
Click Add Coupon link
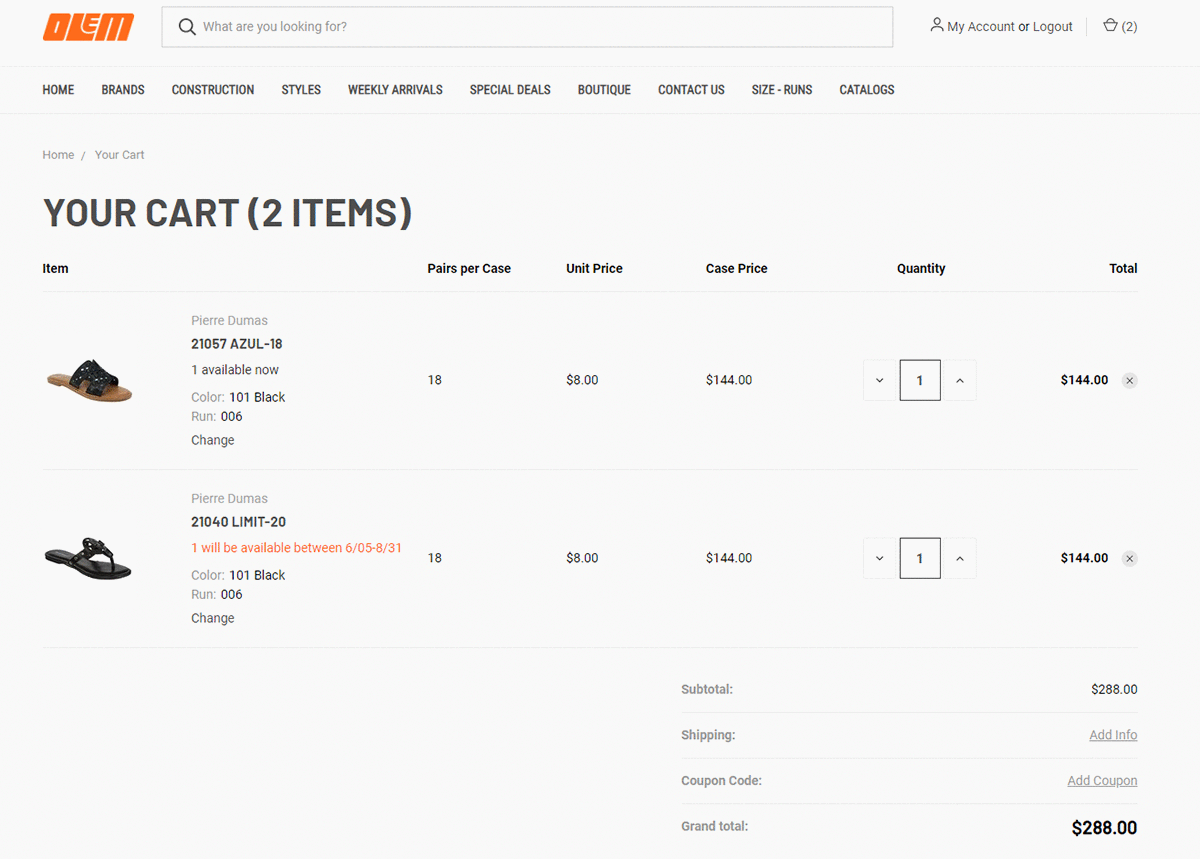pos(1102,781)
